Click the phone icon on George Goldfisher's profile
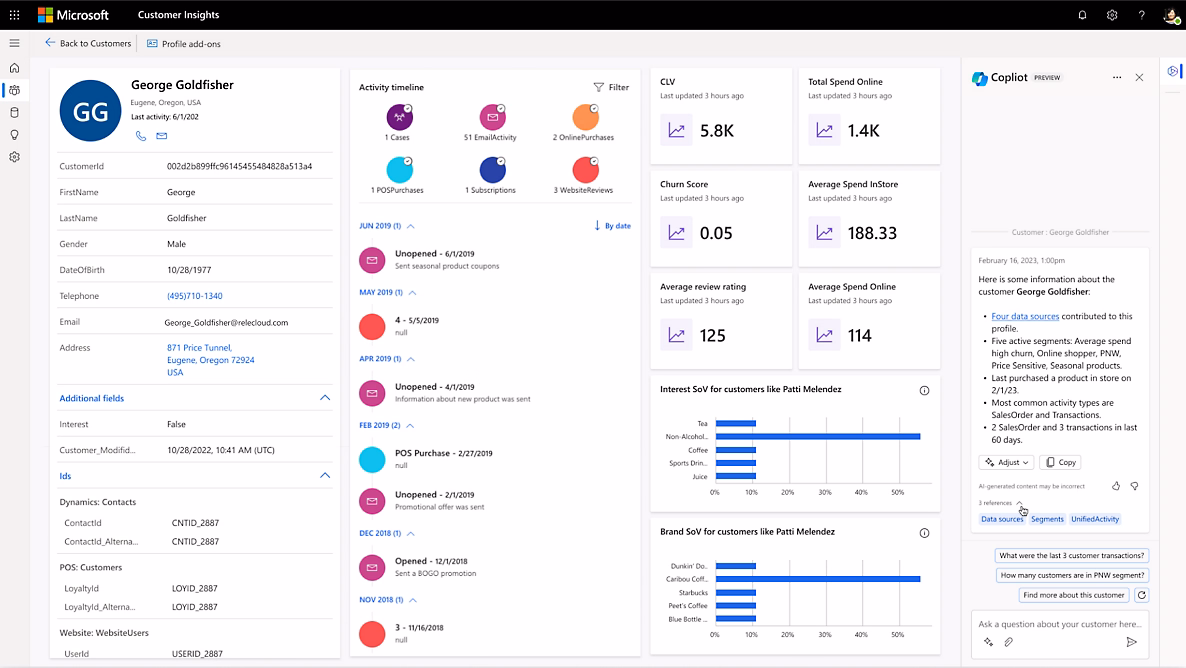 141,136
